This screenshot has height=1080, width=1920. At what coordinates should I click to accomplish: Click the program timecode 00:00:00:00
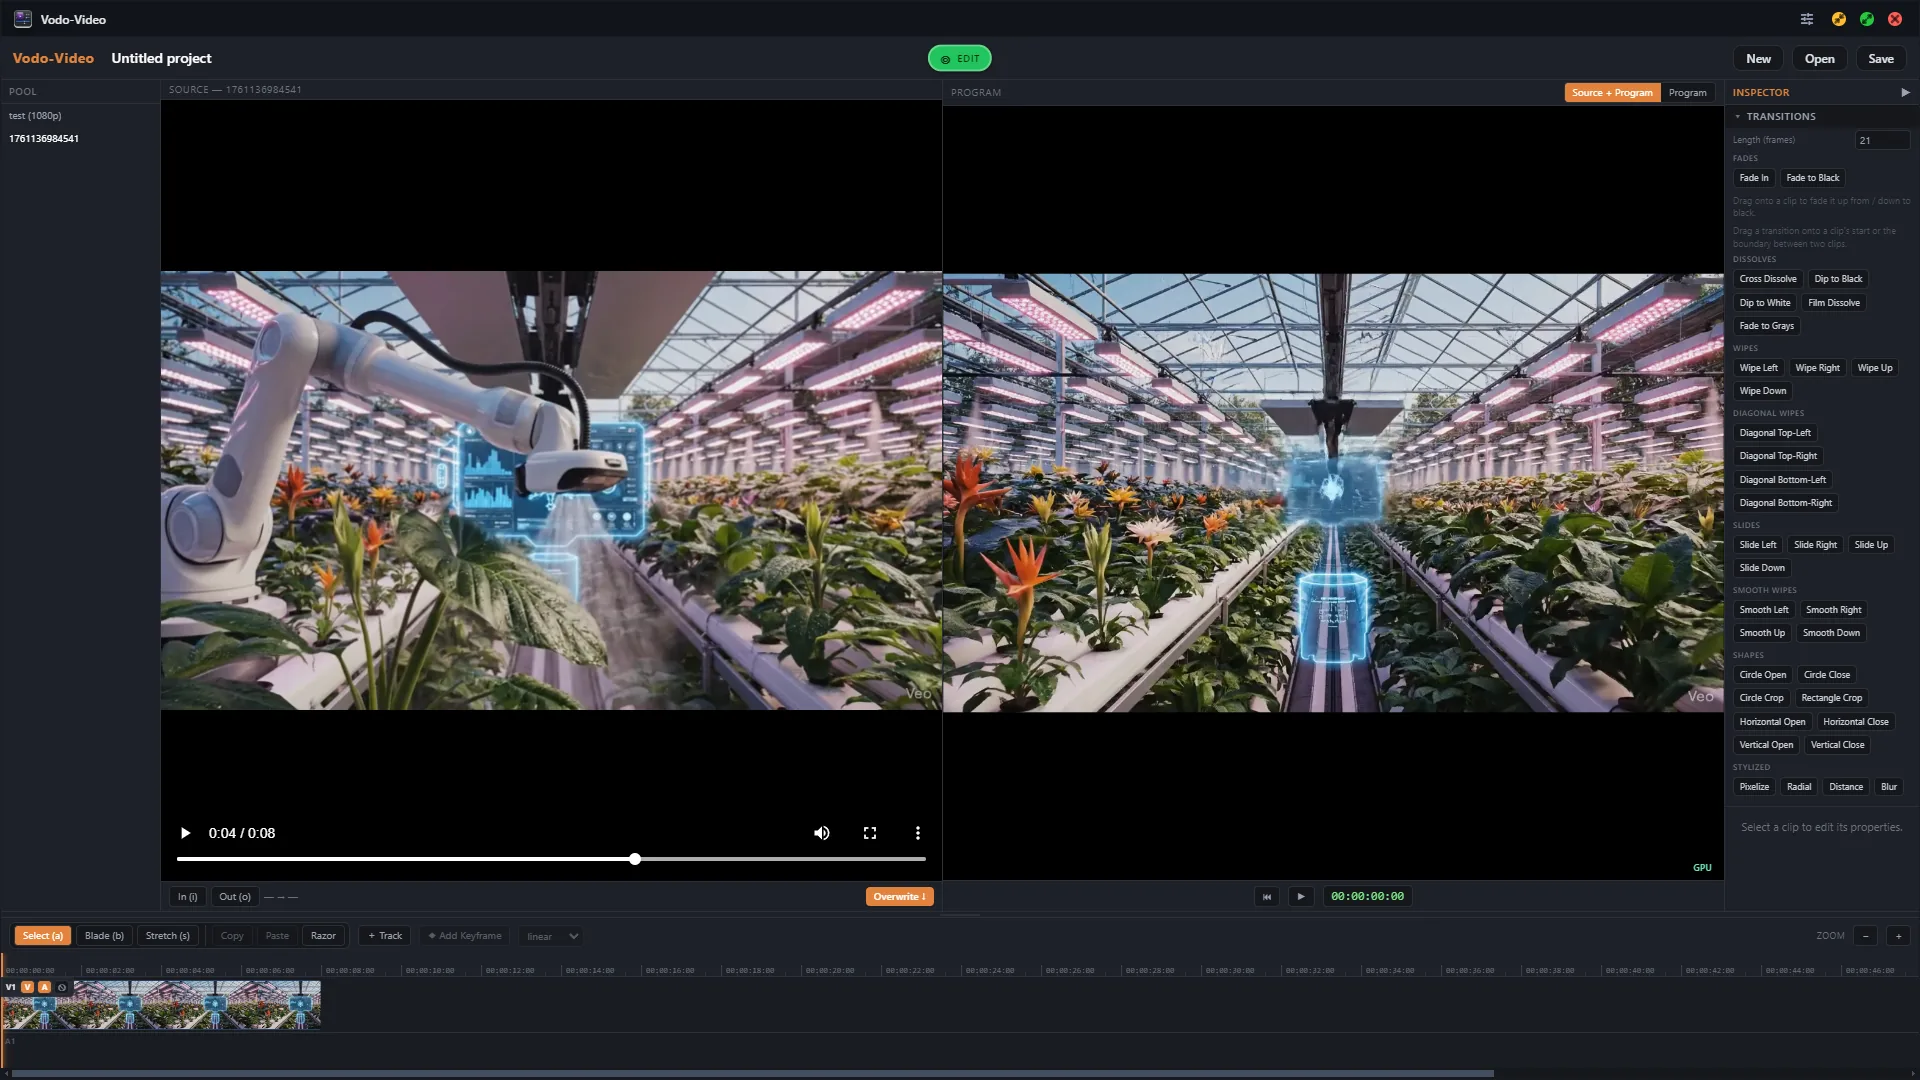coord(1367,897)
